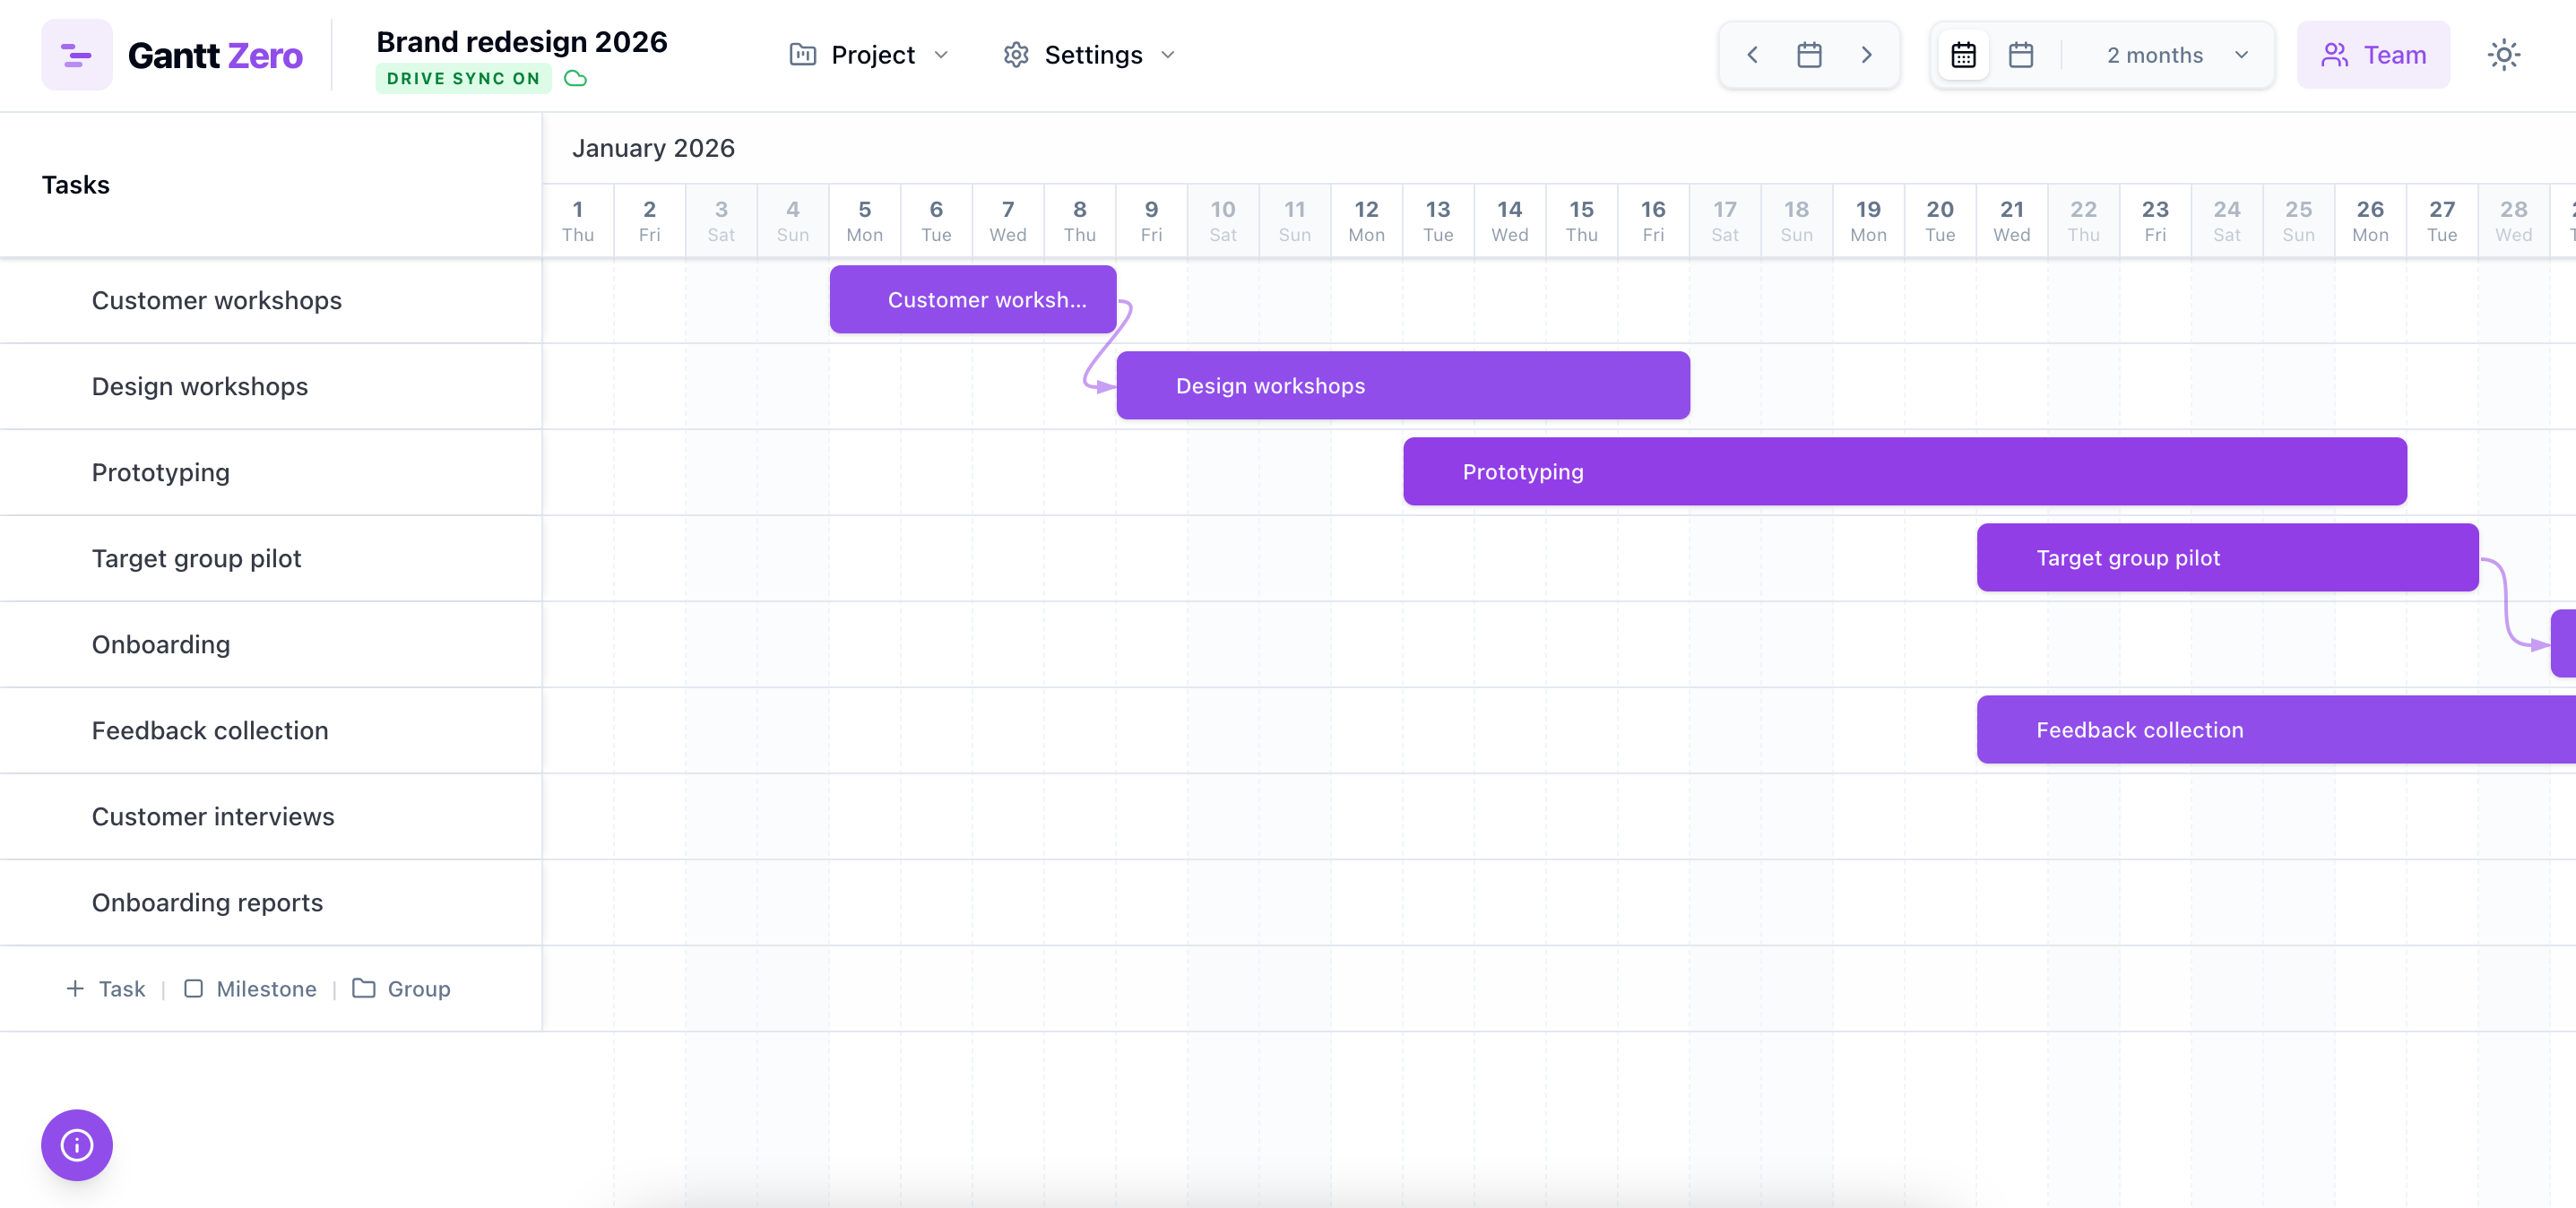
Task: Open the Project dropdown
Action: pyautogui.click(x=869, y=55)
